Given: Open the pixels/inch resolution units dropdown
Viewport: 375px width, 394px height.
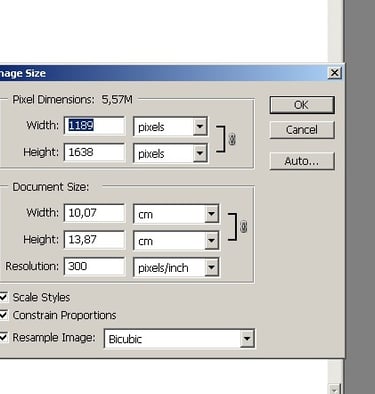Looking at the screenshot, I should [176, 267].
